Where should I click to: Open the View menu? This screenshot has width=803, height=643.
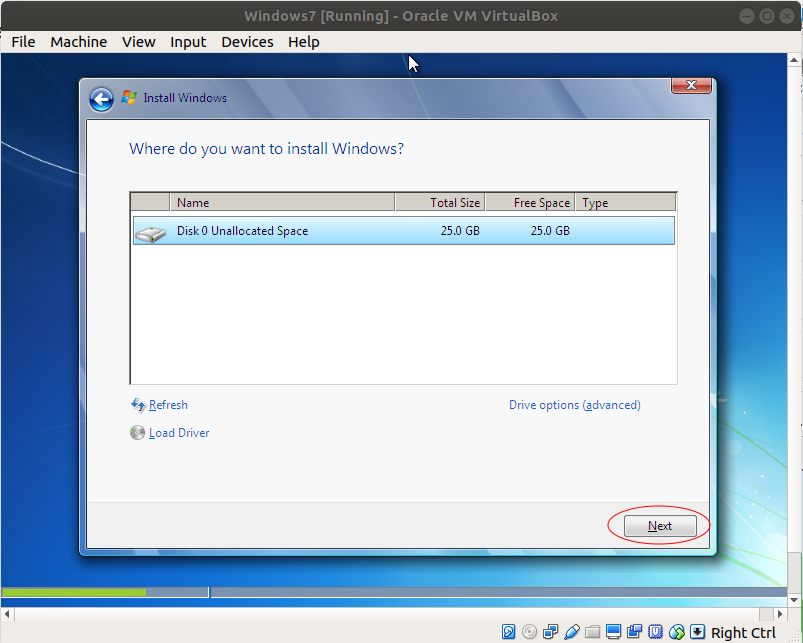[x=138, y=42]
